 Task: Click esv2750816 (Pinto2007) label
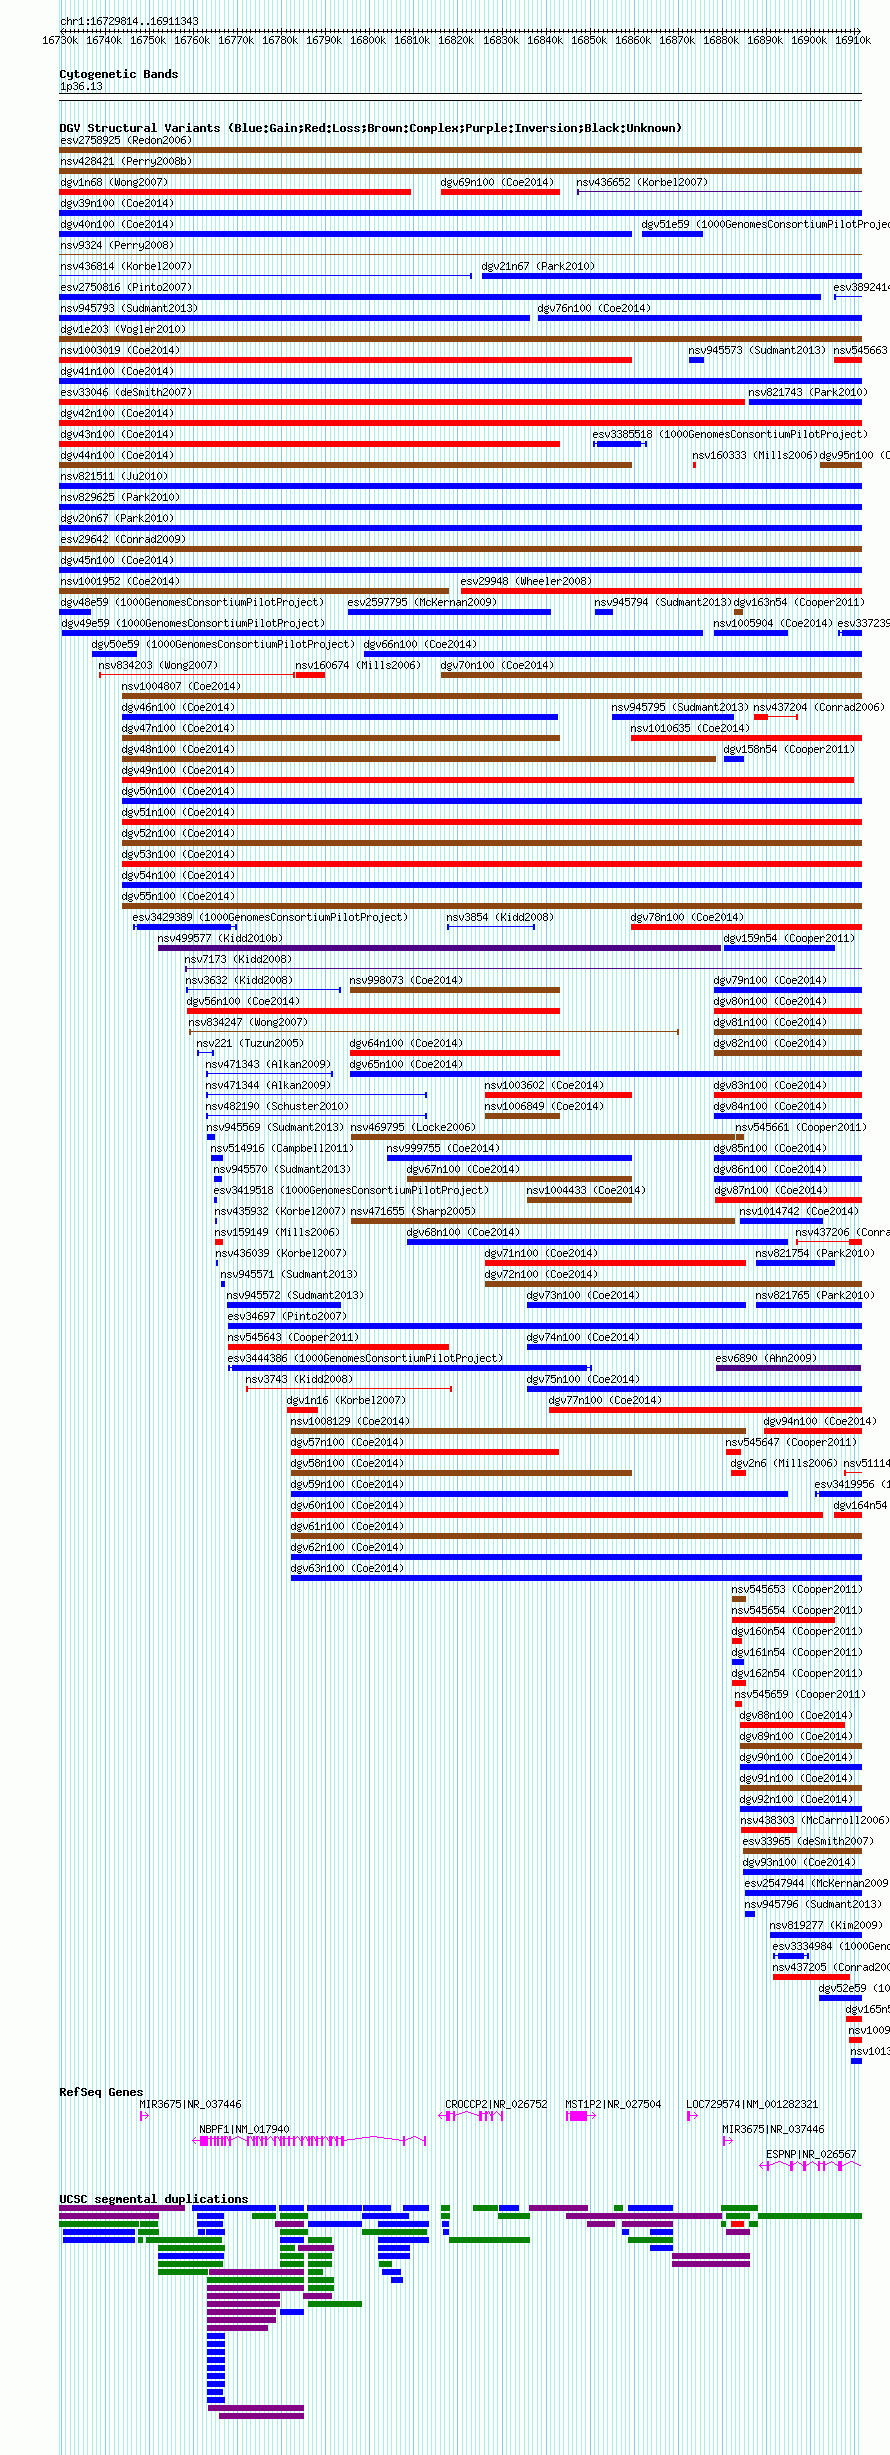pos(126,287)
